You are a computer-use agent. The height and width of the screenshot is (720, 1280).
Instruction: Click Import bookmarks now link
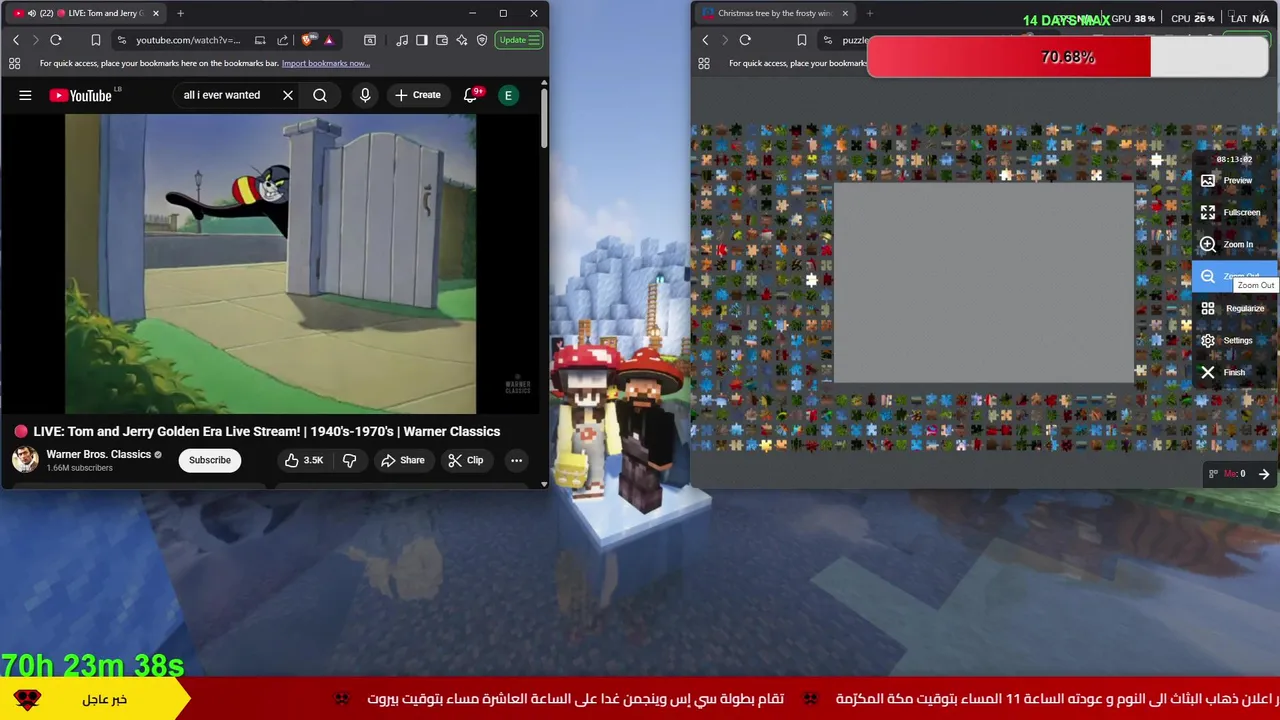[326, 63]
